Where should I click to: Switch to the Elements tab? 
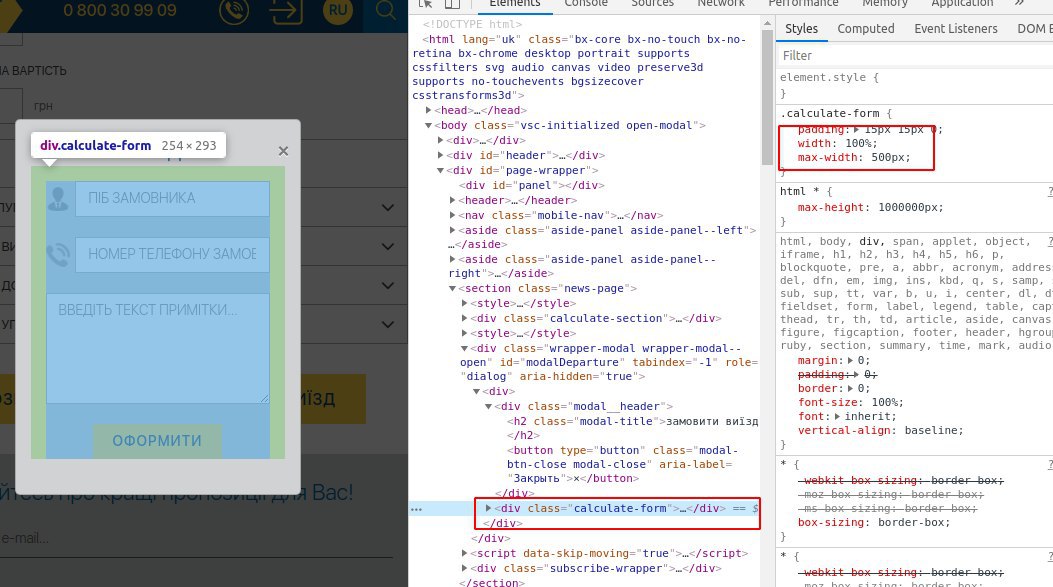click(514, 4)
